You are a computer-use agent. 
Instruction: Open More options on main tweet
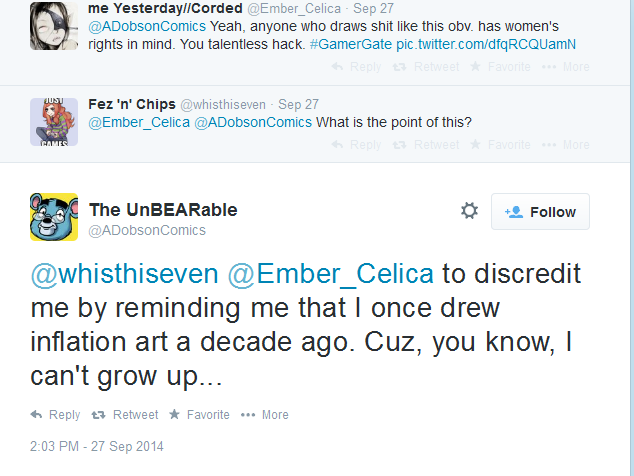click(264, 415)
